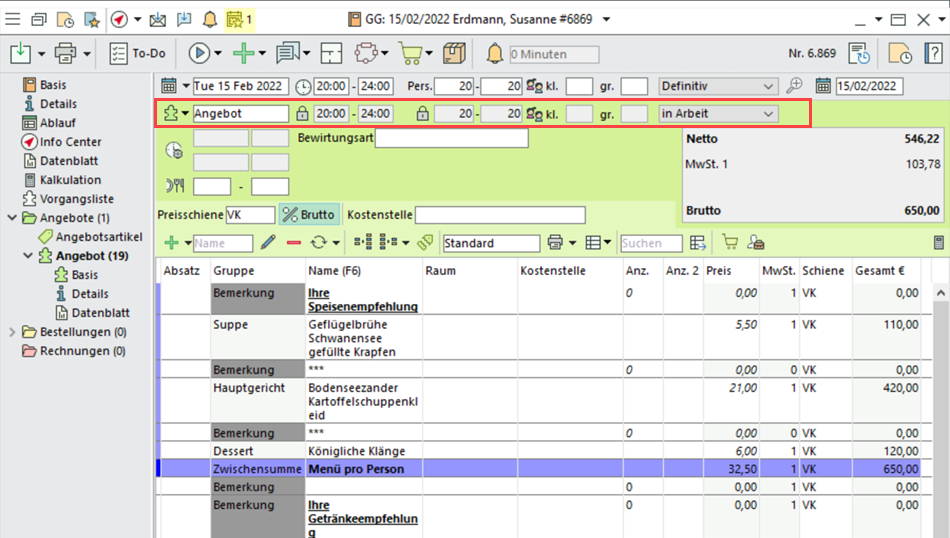Expand the Bestellungen (0) tree node
This screenshot has width=950, height=538.
coord(13,332)
